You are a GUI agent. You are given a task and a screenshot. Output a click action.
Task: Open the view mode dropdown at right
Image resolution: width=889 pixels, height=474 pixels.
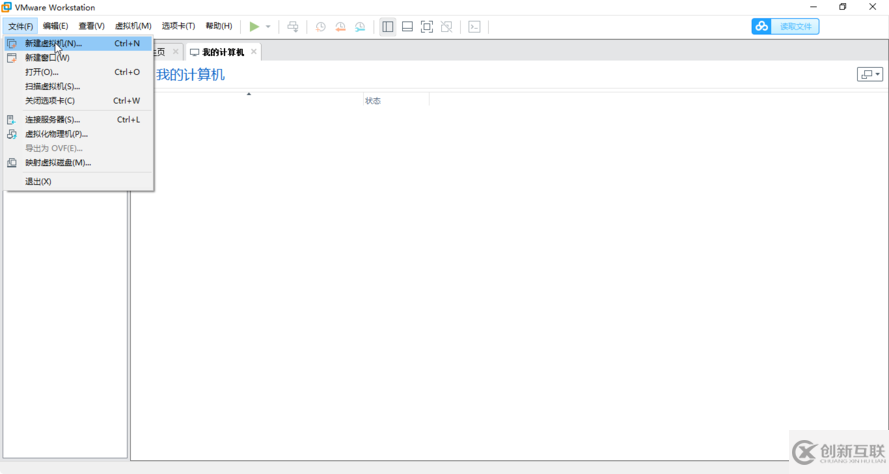pyautogui.click(x=870, y=74)
